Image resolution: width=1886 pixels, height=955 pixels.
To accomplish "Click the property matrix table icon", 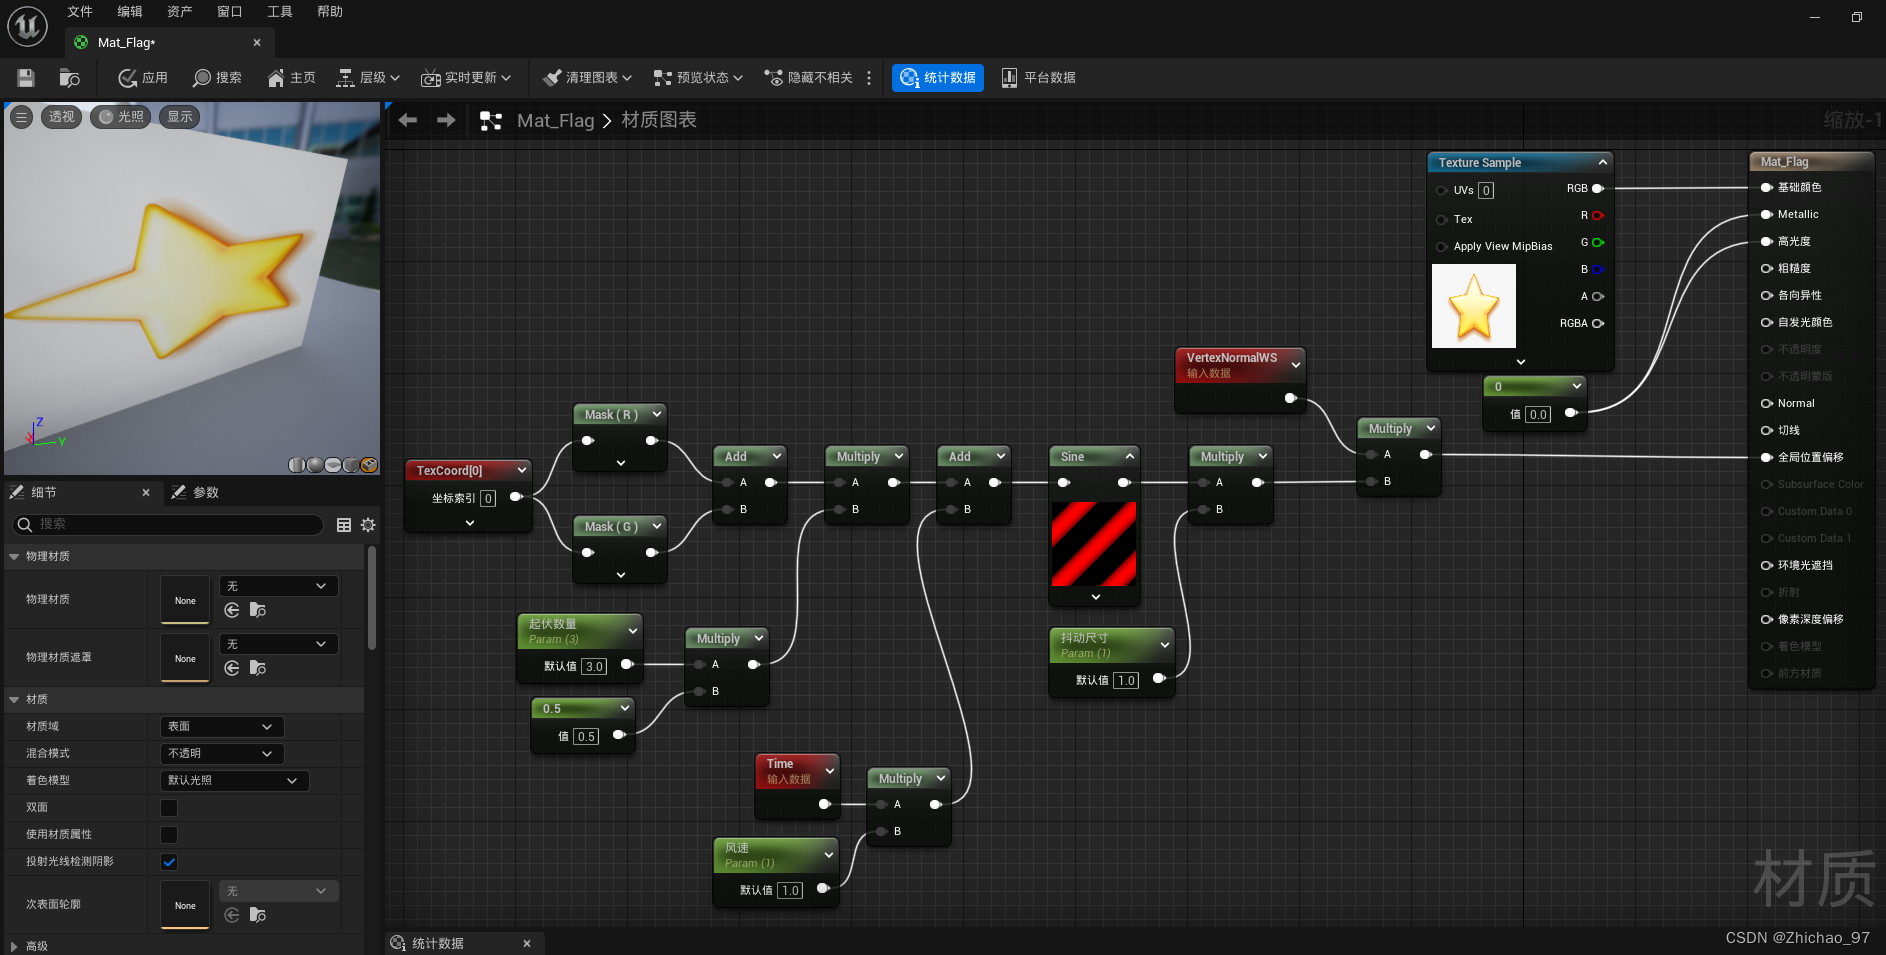I will click(344, 525).
